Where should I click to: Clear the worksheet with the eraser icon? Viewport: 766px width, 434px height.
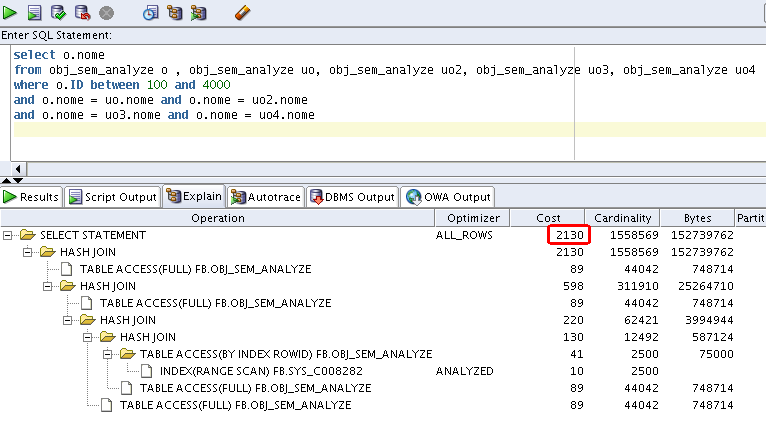(x=242, y=13)
